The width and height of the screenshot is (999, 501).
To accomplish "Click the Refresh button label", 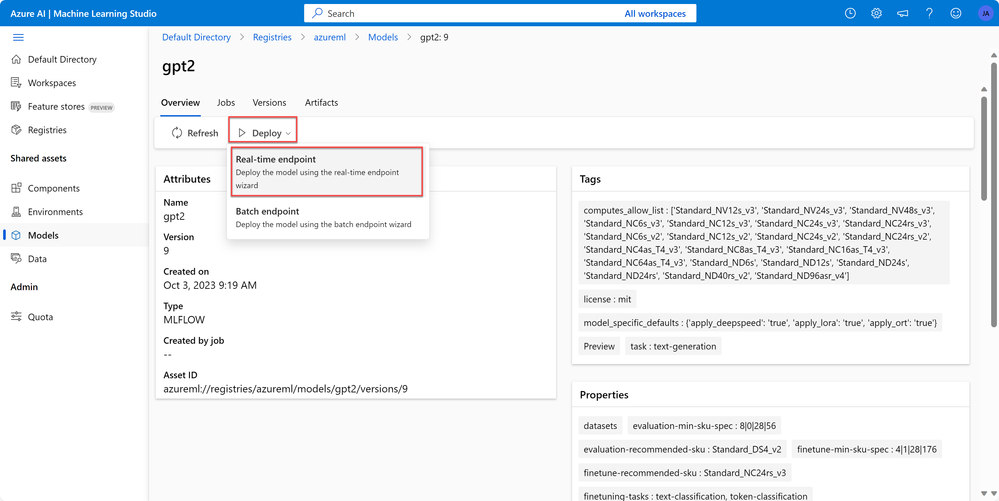I will [x=203, y=133].
